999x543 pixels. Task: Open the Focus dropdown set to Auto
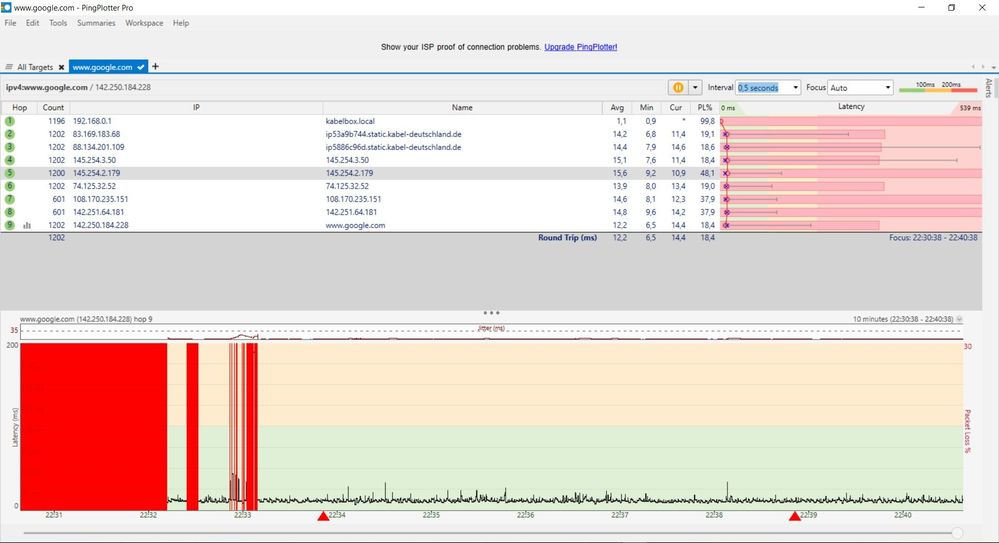click(x=885, y=88)
